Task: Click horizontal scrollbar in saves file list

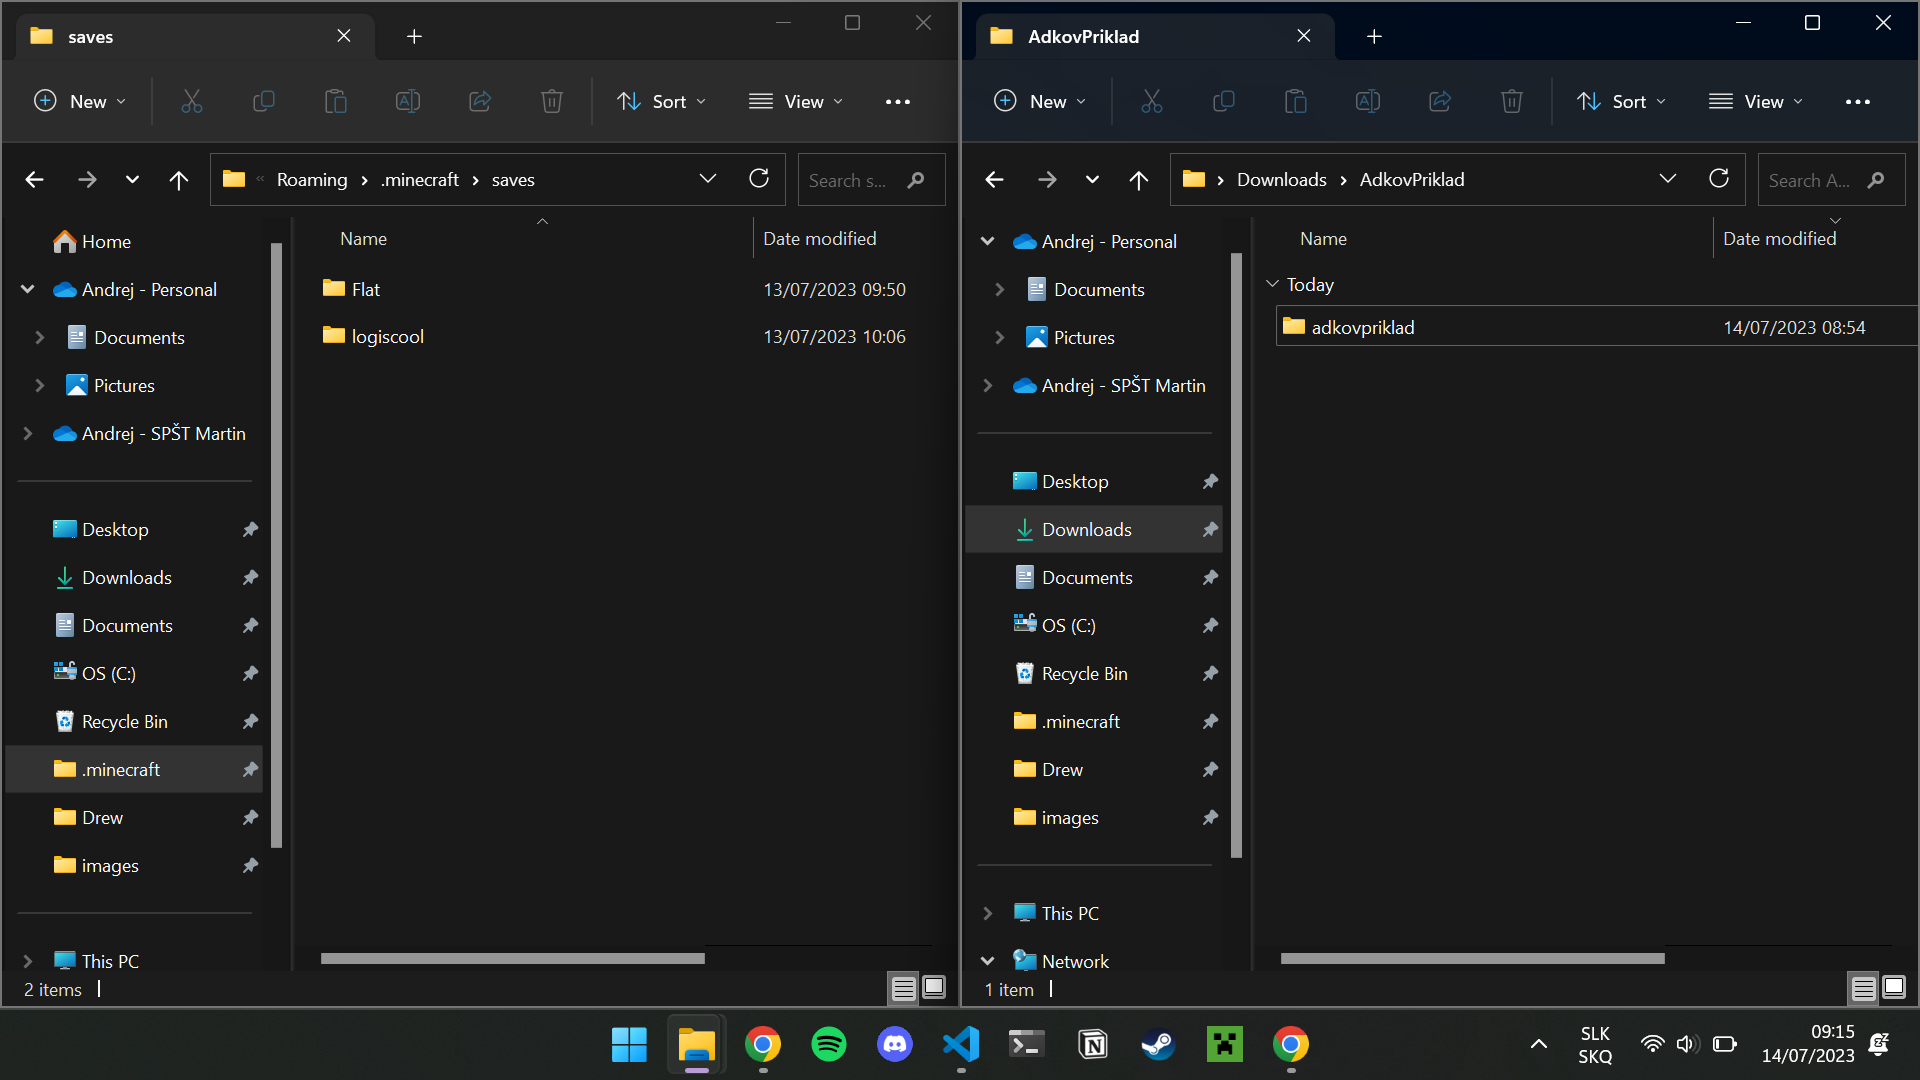Action: pos(512,958)
